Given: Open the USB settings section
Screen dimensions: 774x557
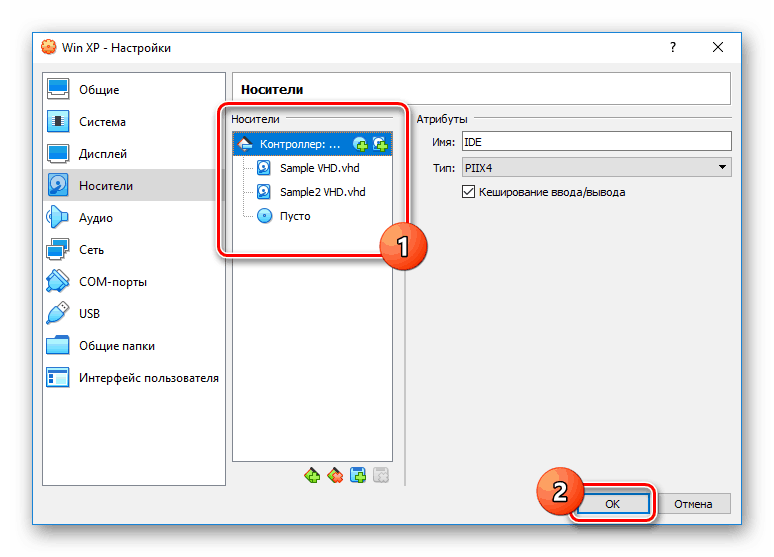Looking at the screenshot, I should (x=133, y=314).
